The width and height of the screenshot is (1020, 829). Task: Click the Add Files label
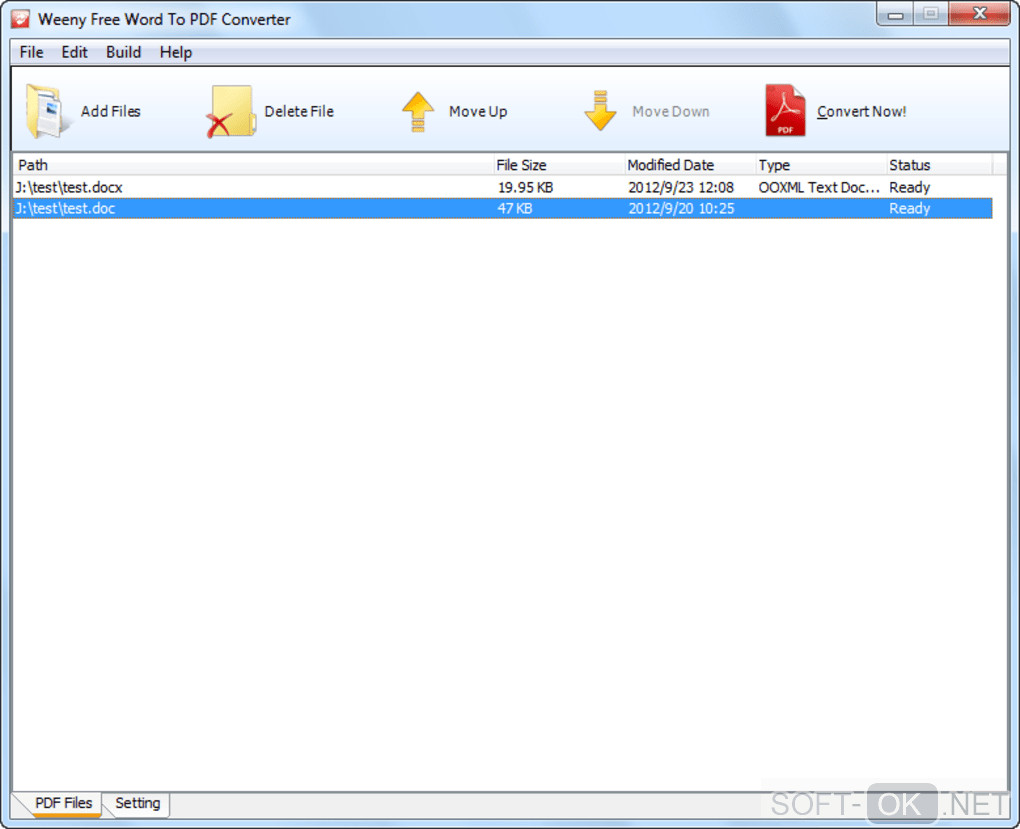(x=111, y=111)
